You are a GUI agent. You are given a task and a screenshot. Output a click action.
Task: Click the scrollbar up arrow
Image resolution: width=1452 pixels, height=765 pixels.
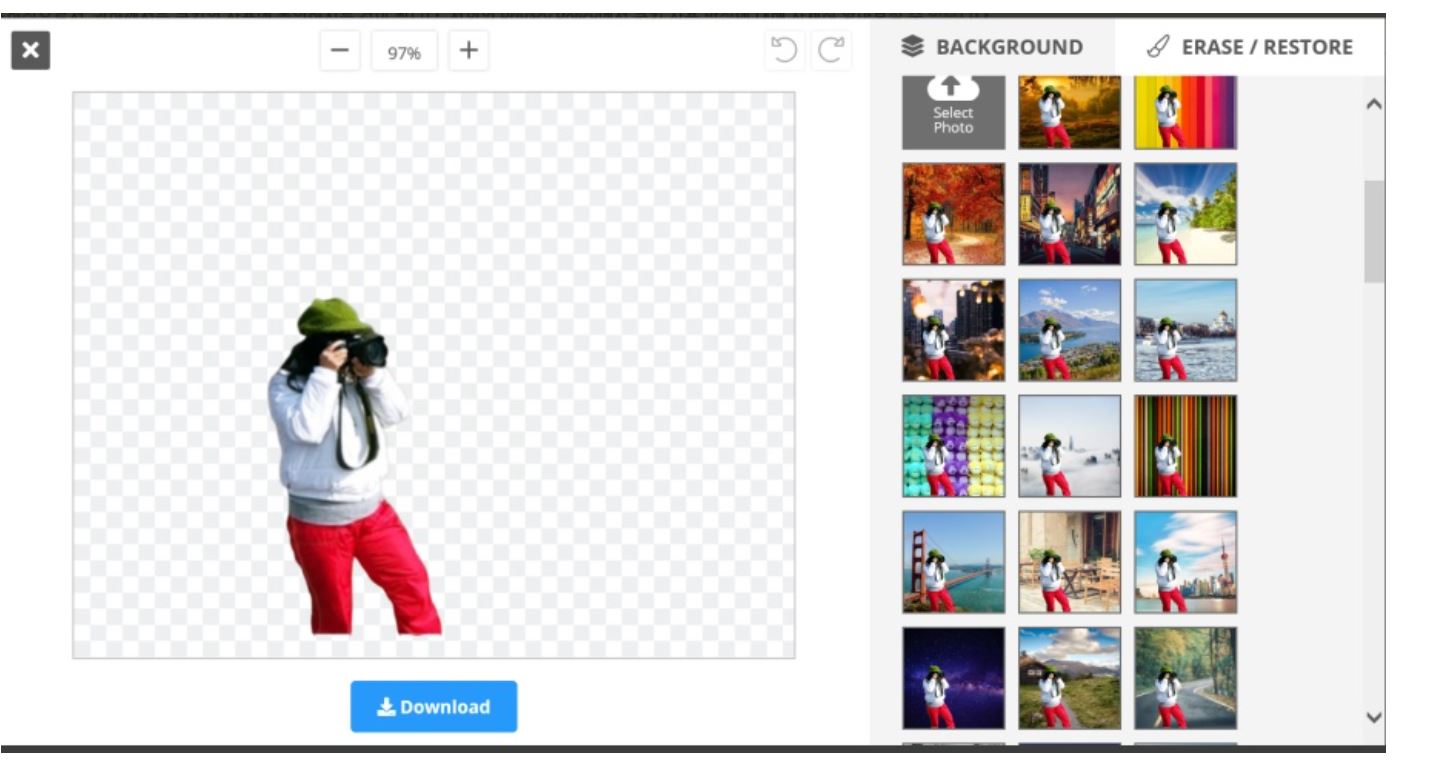pyautogui.click(x=1374, y=104)
